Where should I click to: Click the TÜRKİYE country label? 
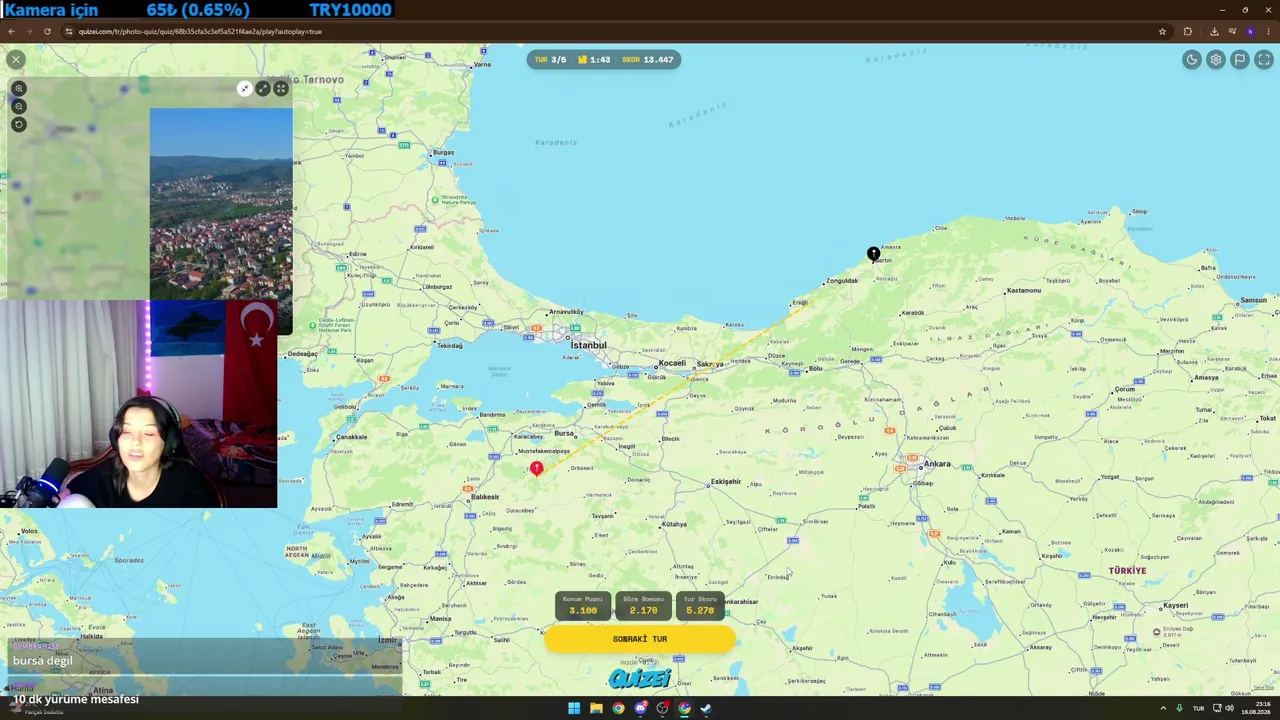[1127, 570]
